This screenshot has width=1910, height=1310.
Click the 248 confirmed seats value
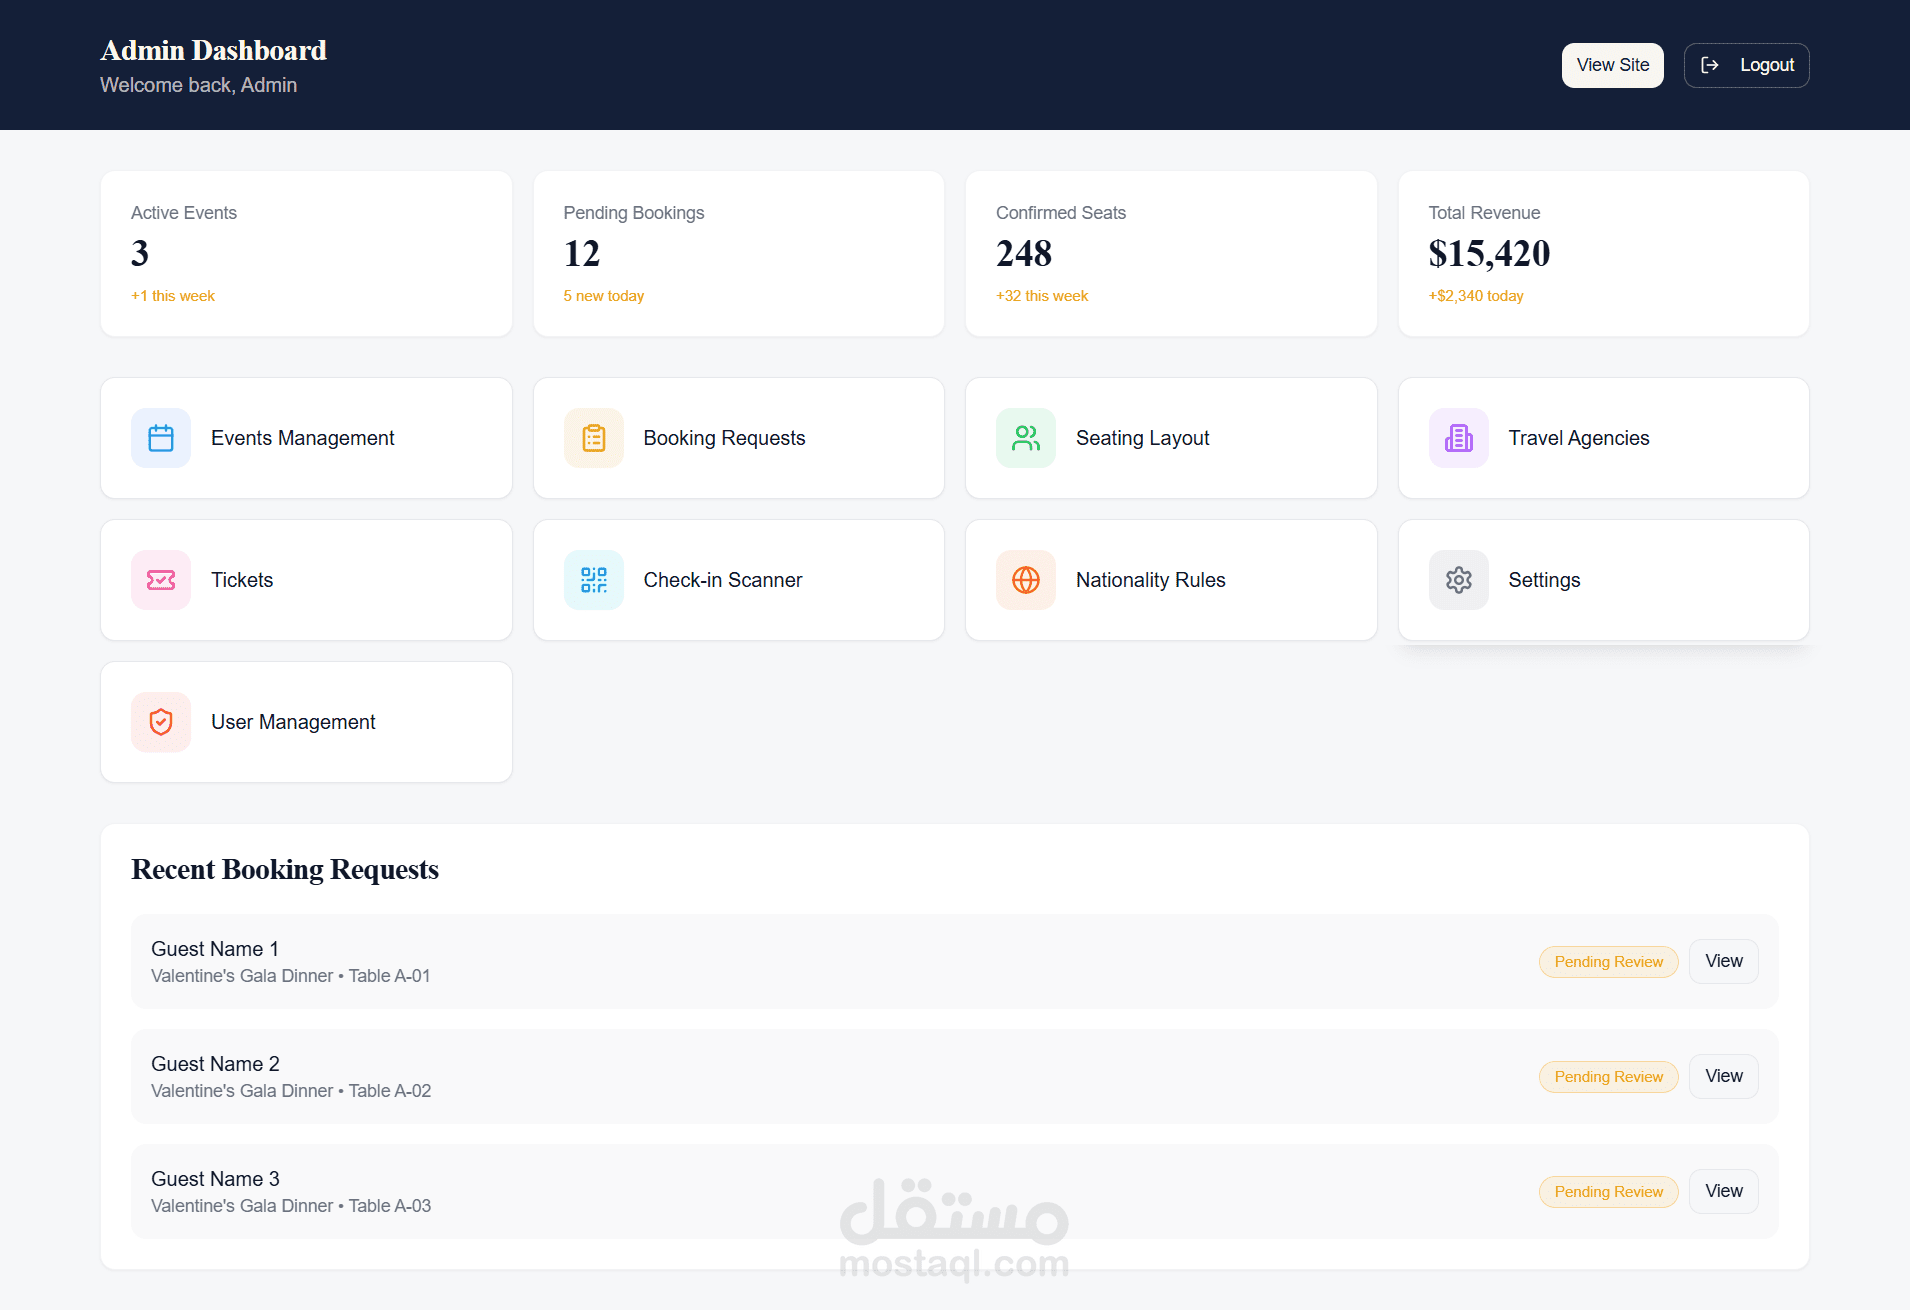(x=1024, y=254)
